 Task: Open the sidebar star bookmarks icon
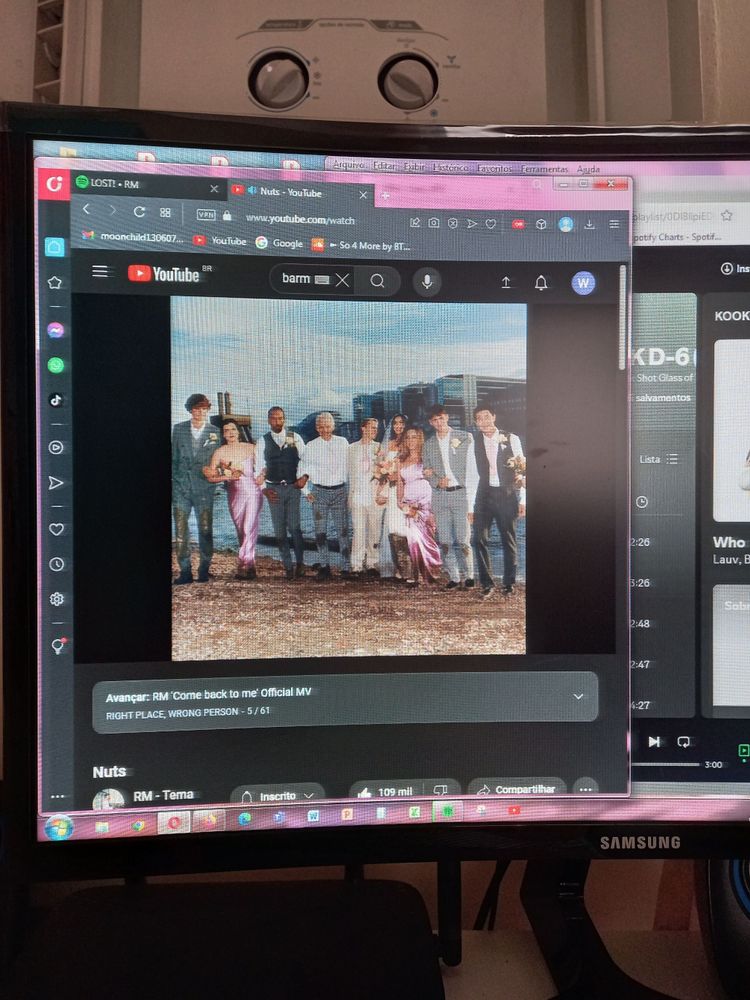(x=55, y=282)
